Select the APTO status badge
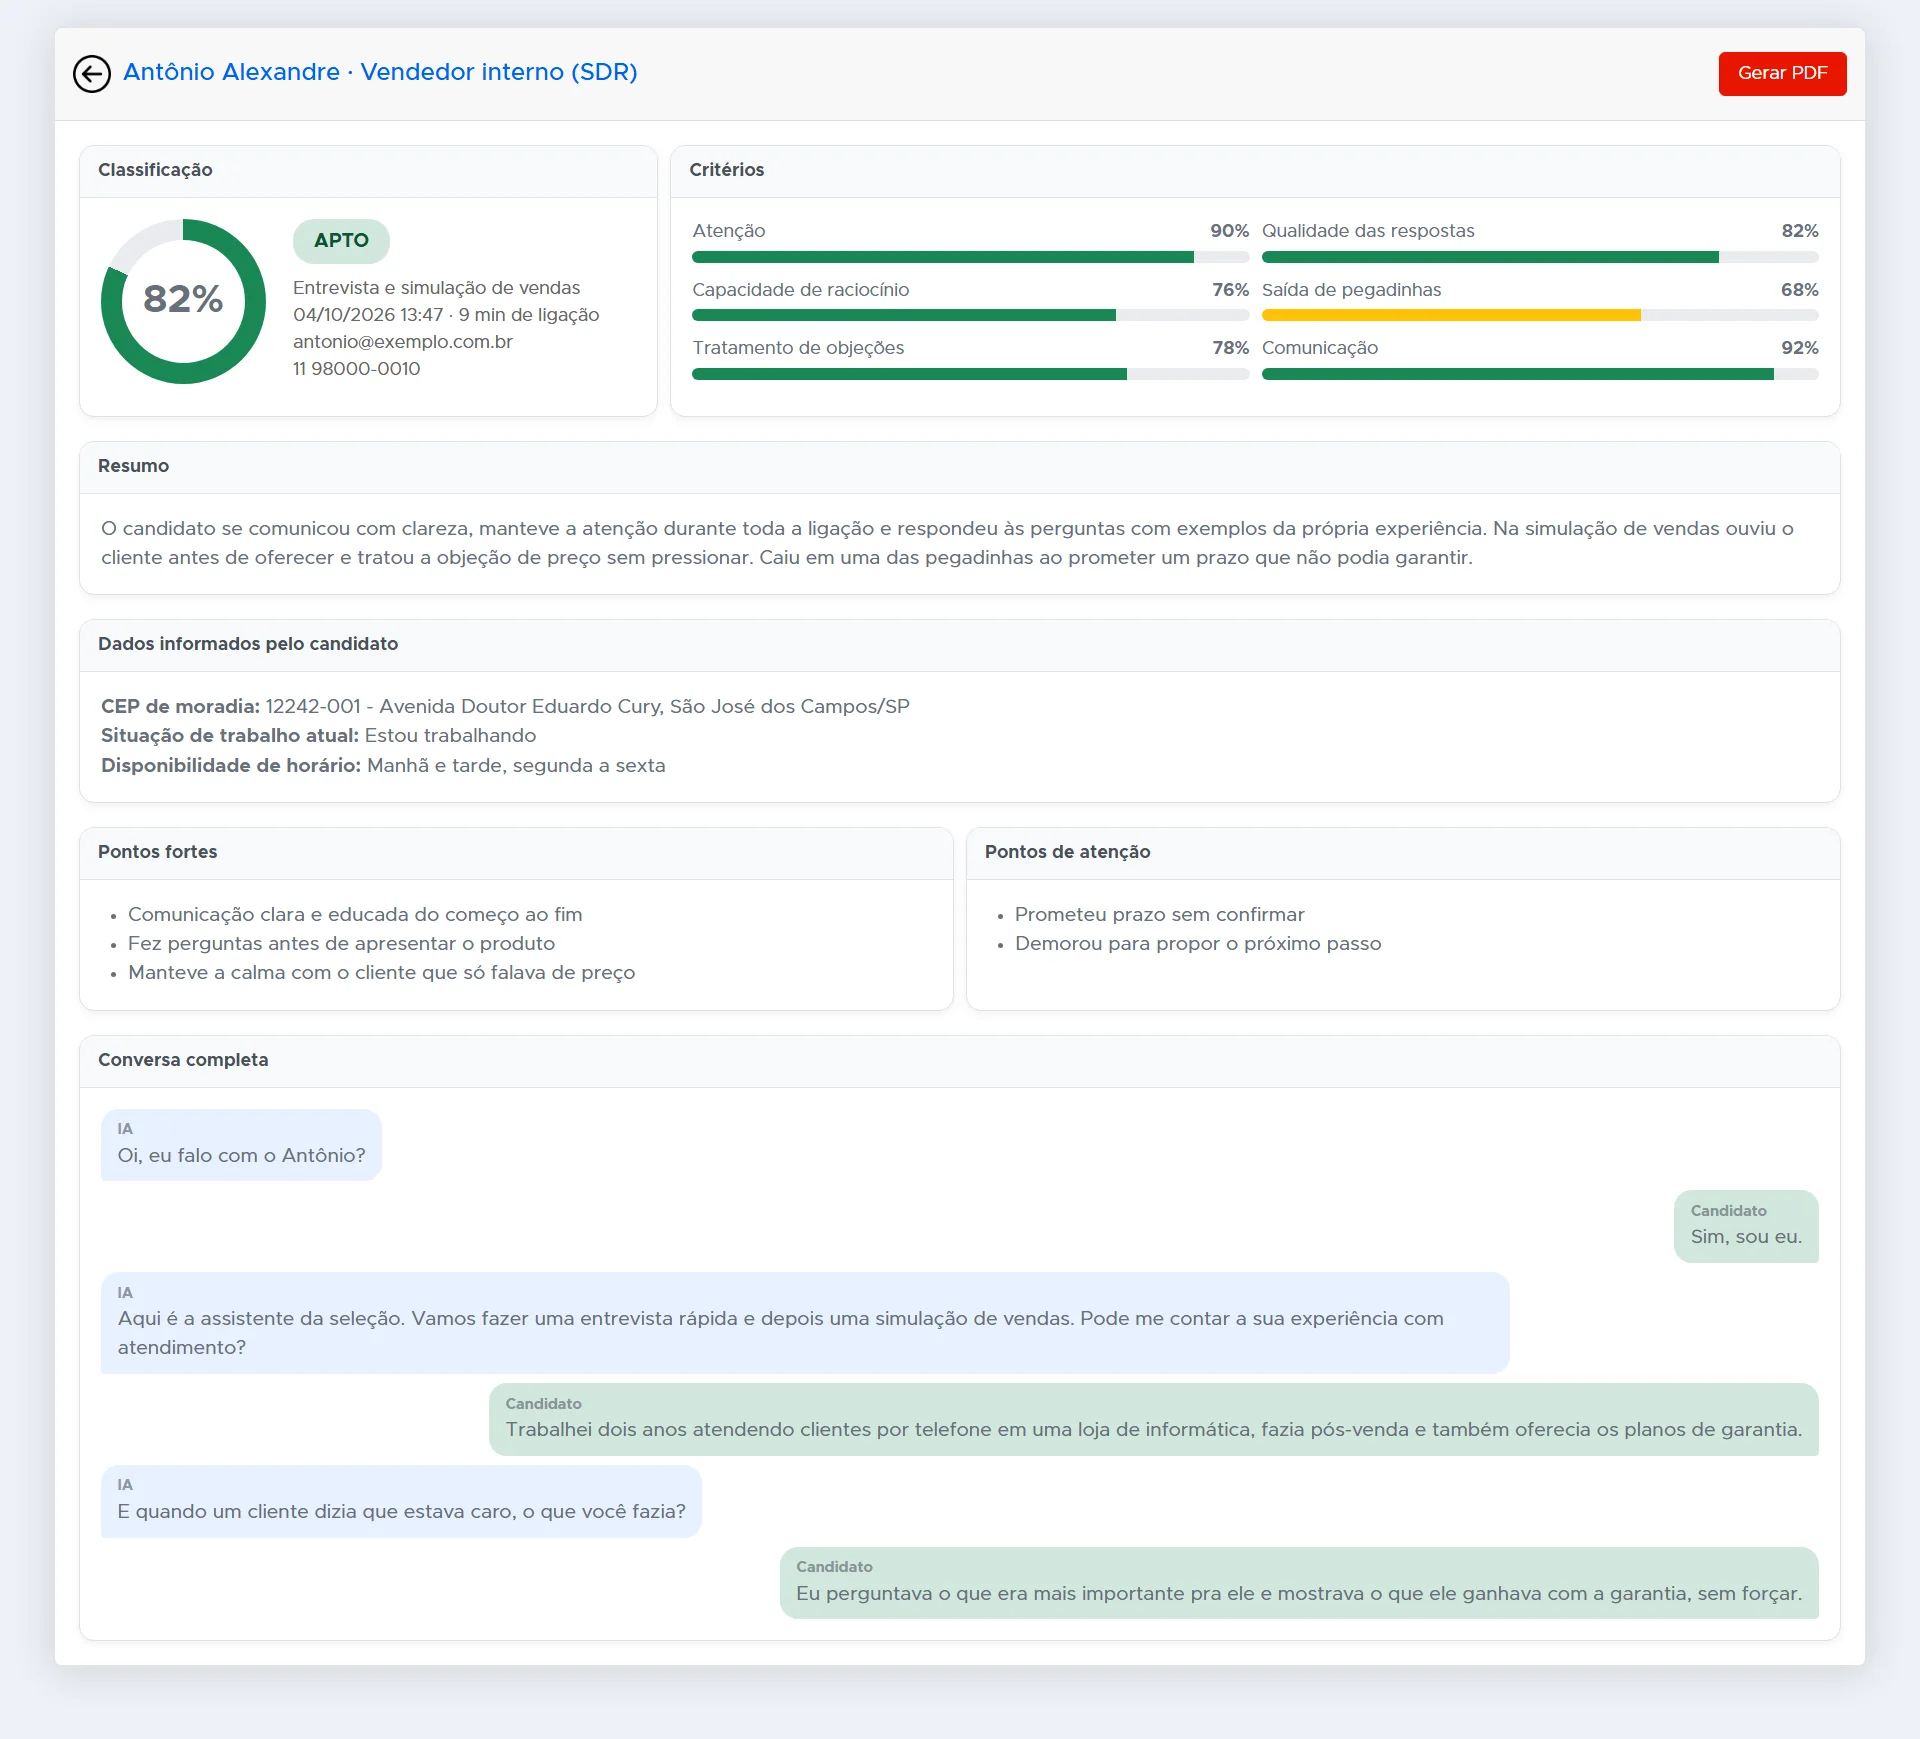The height and width of the screenshot is (1739, 1920). pos(341,240)
